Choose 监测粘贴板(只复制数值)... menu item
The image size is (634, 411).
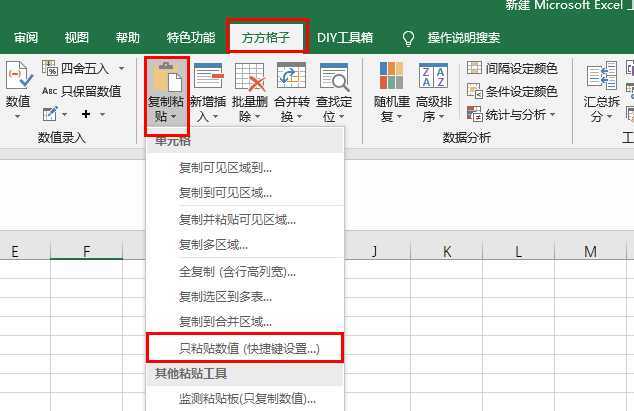(x=245, y=399)
